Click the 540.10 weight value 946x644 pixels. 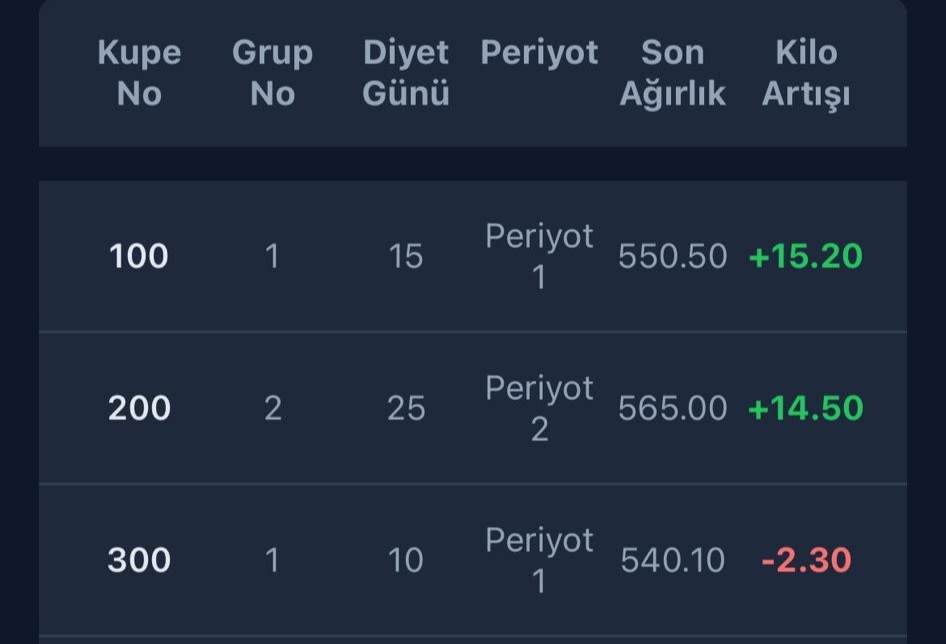[x=675, y=561]
